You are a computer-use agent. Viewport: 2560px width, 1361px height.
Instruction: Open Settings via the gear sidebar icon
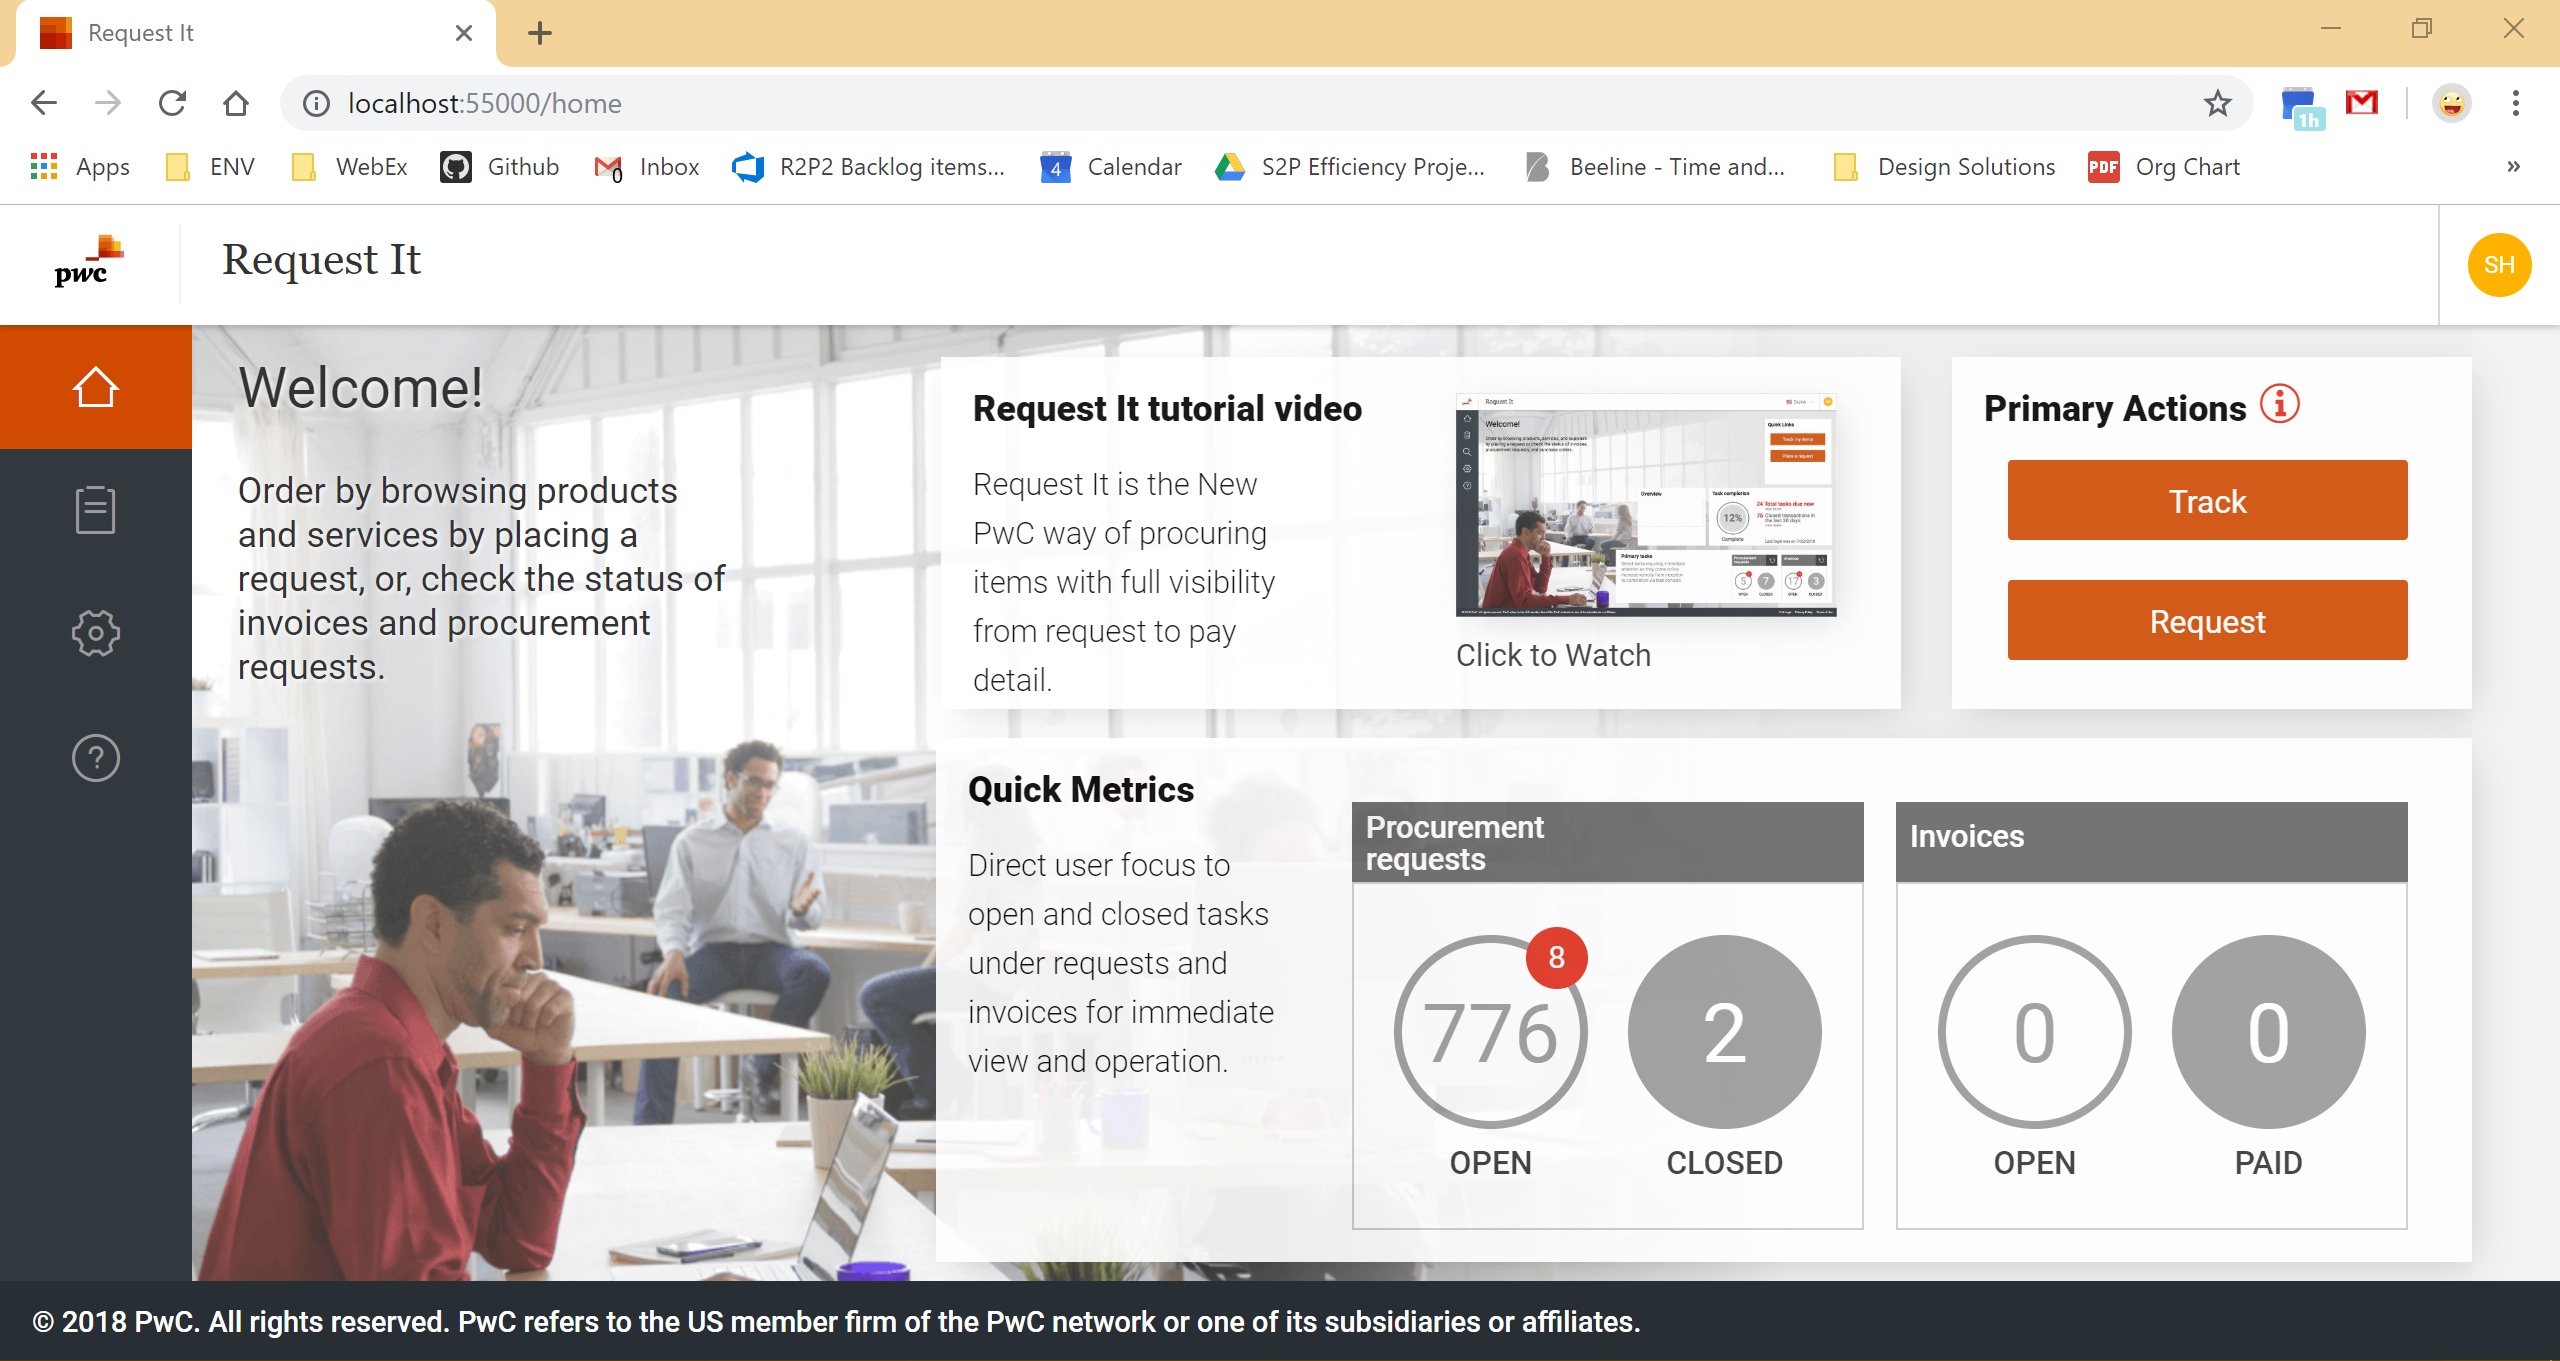pyautogui.click(x=95, y=633)
